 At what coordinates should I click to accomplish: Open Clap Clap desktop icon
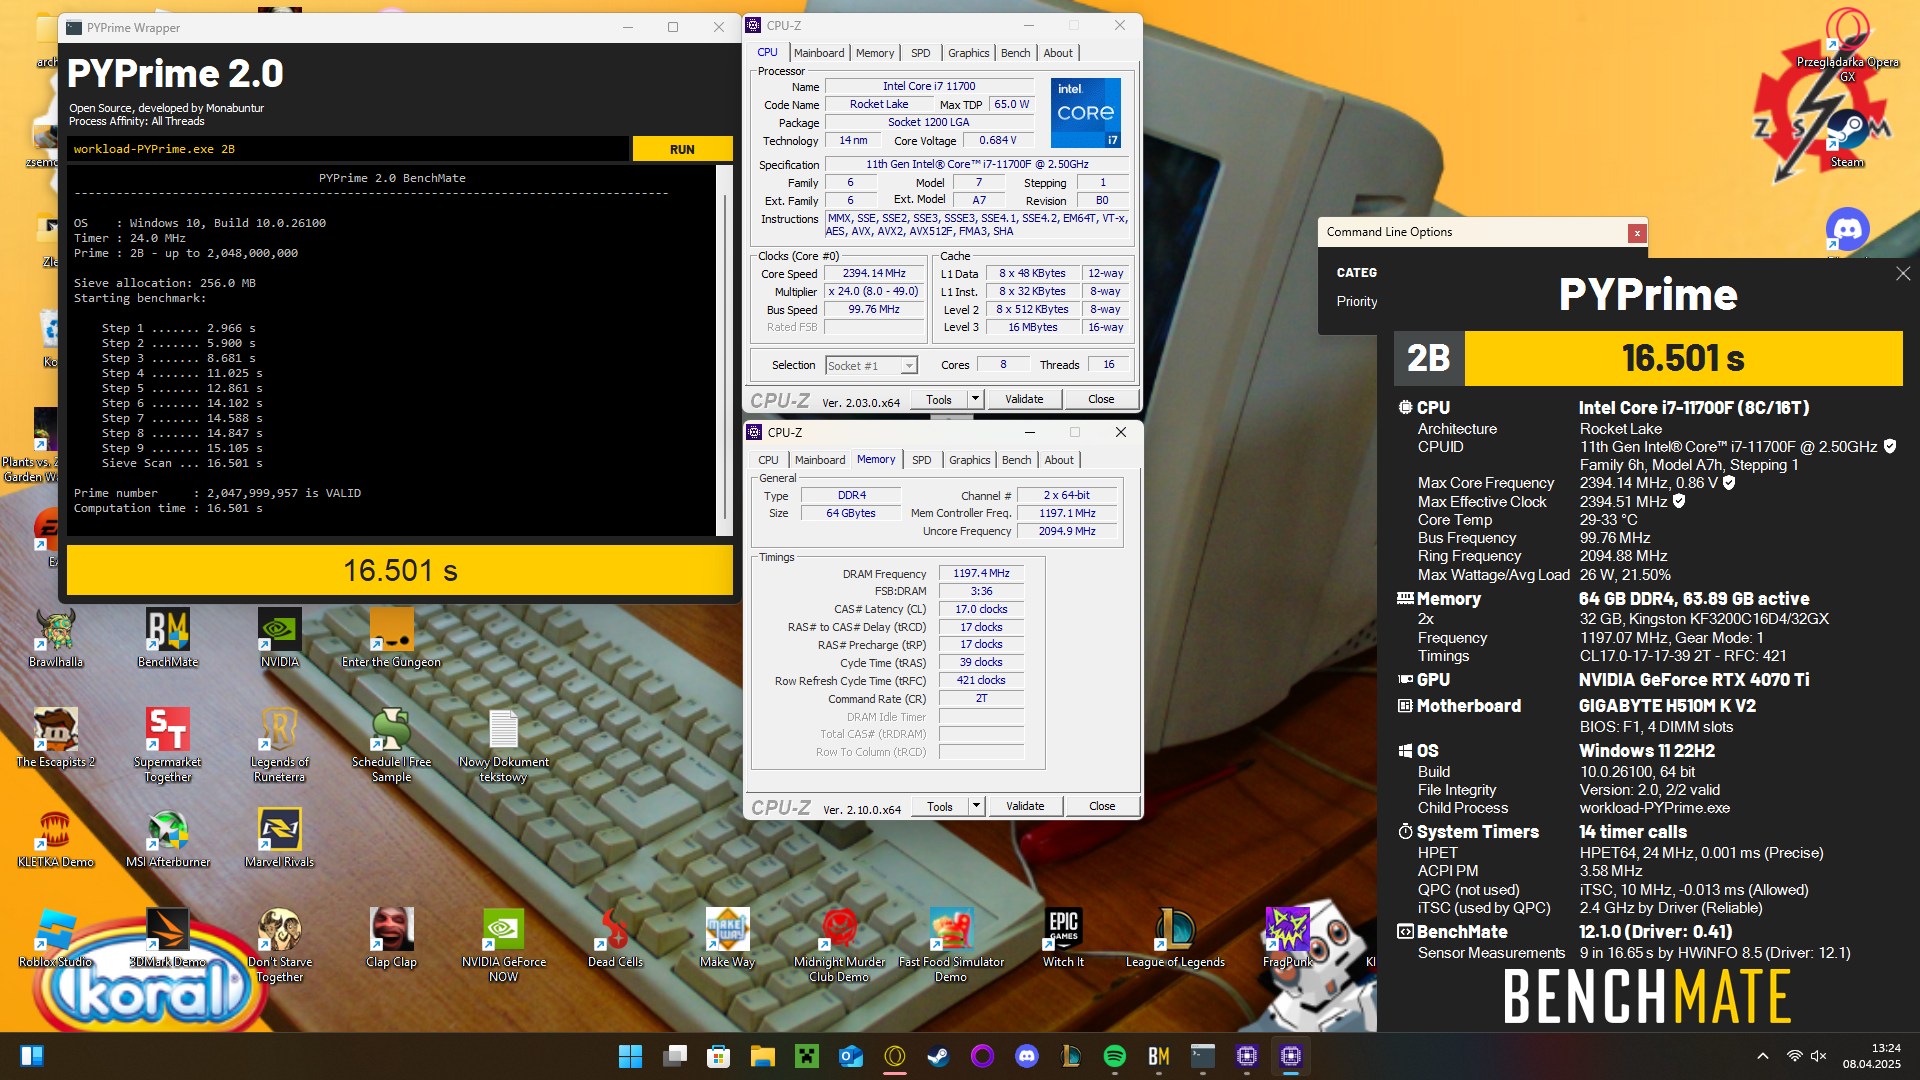coord(391,938)
